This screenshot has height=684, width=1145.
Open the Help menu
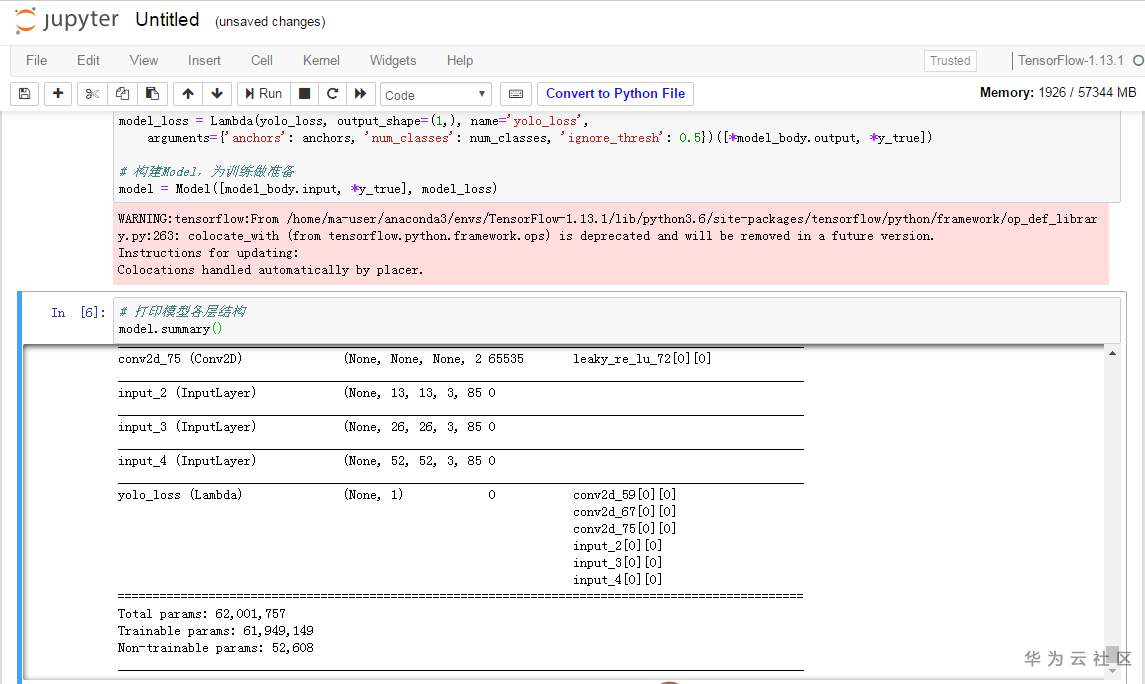460,61
